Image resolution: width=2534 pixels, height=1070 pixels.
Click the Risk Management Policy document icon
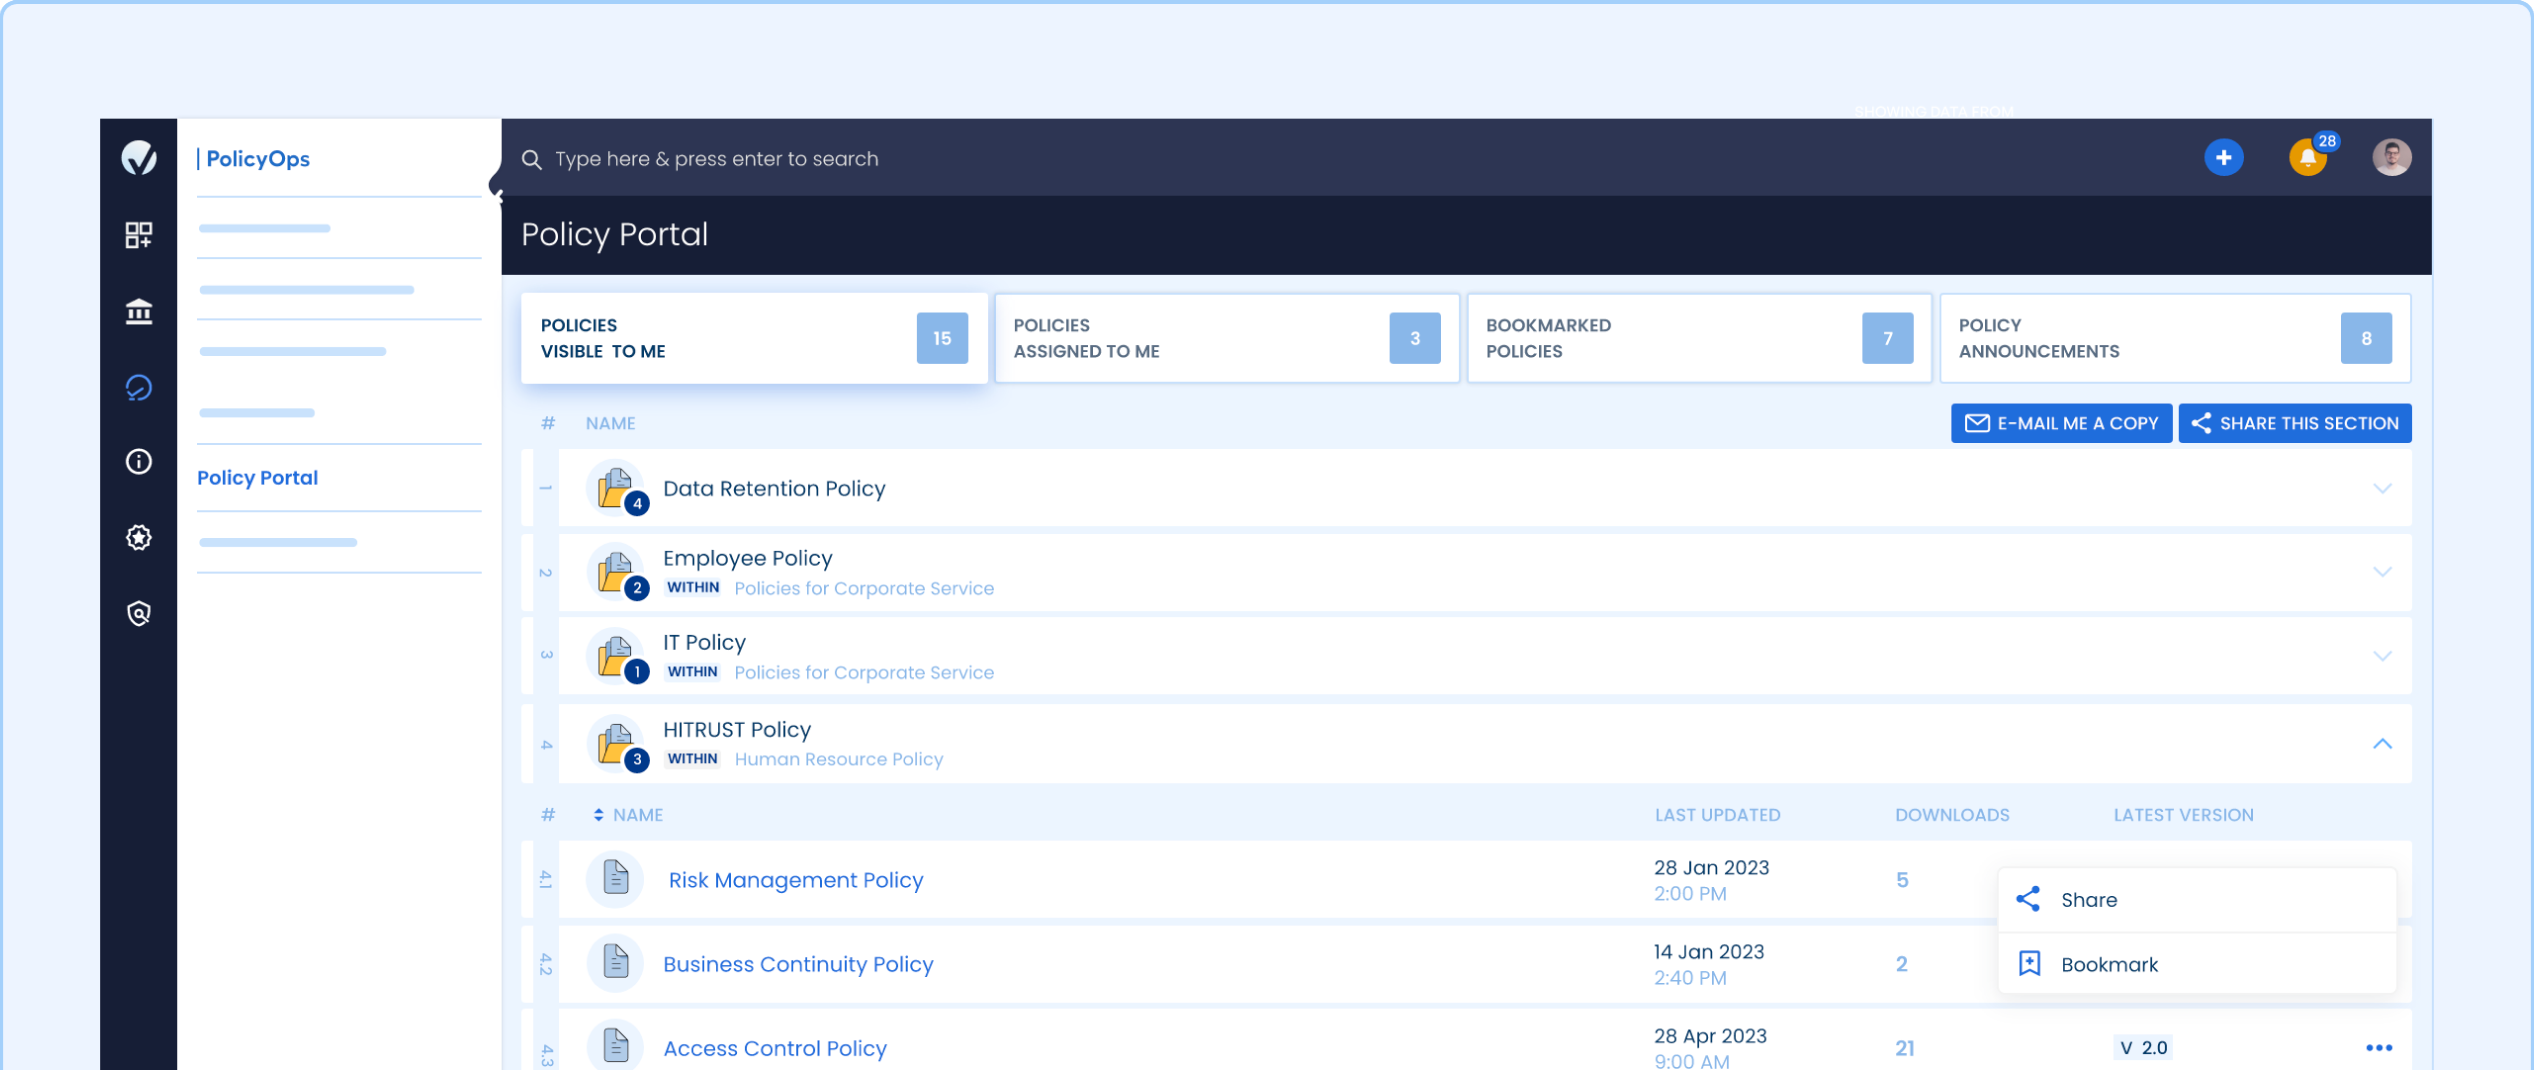pyautogui.click(x=615, y=879)
